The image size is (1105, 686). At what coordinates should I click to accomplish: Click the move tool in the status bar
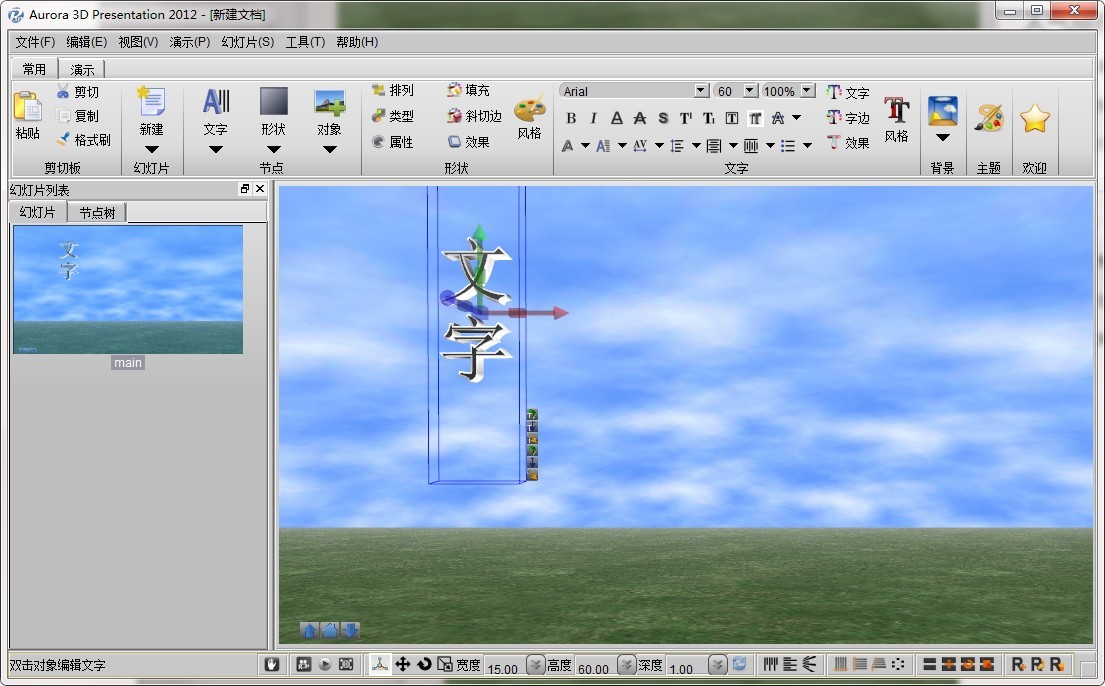[x=403, y=663]
